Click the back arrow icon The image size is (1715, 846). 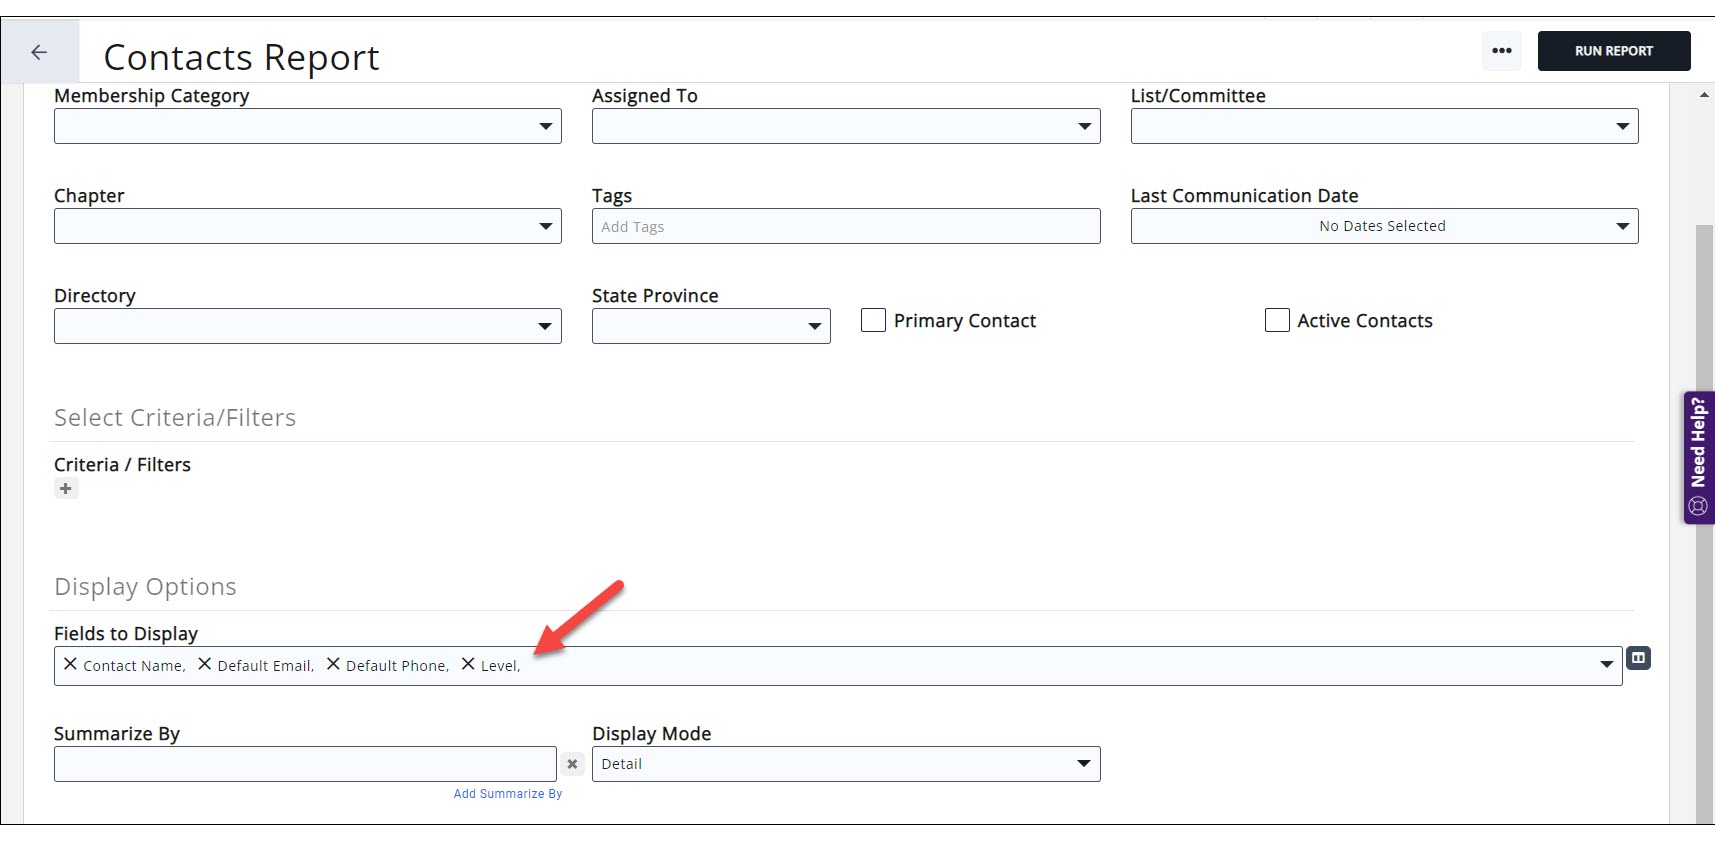point(39,52)
